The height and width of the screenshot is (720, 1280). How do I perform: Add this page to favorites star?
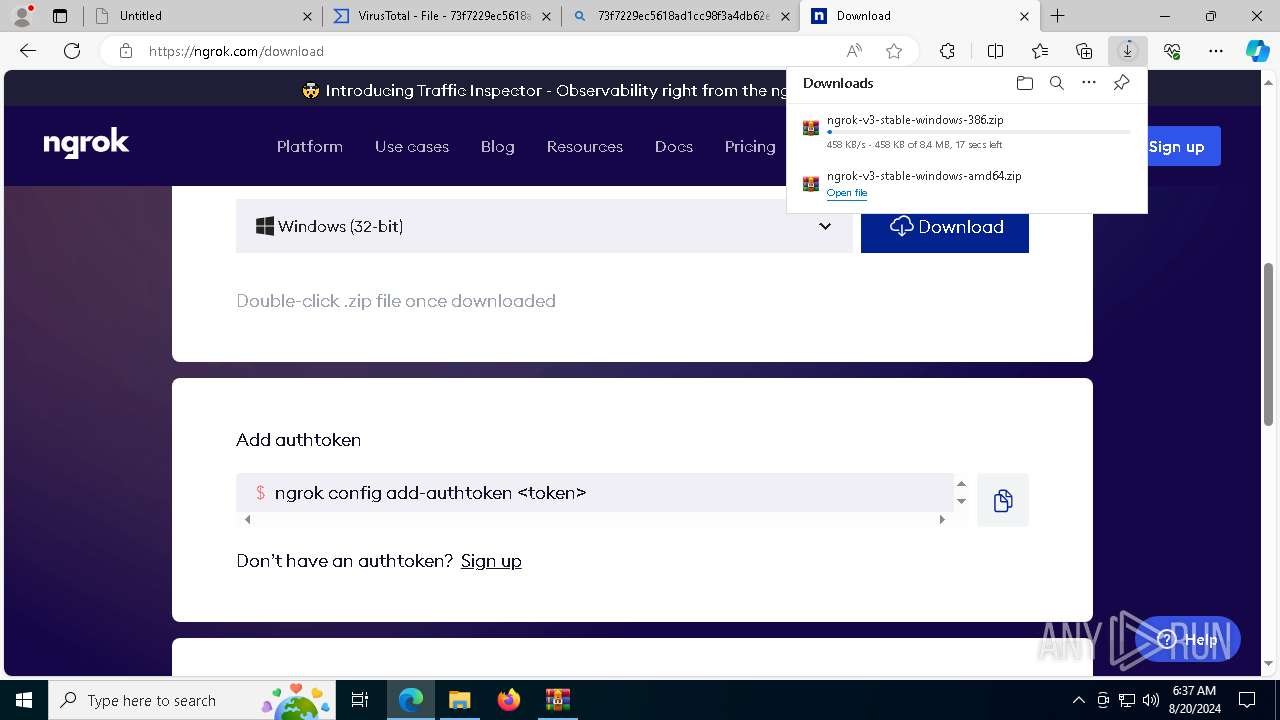coord(894,51)
